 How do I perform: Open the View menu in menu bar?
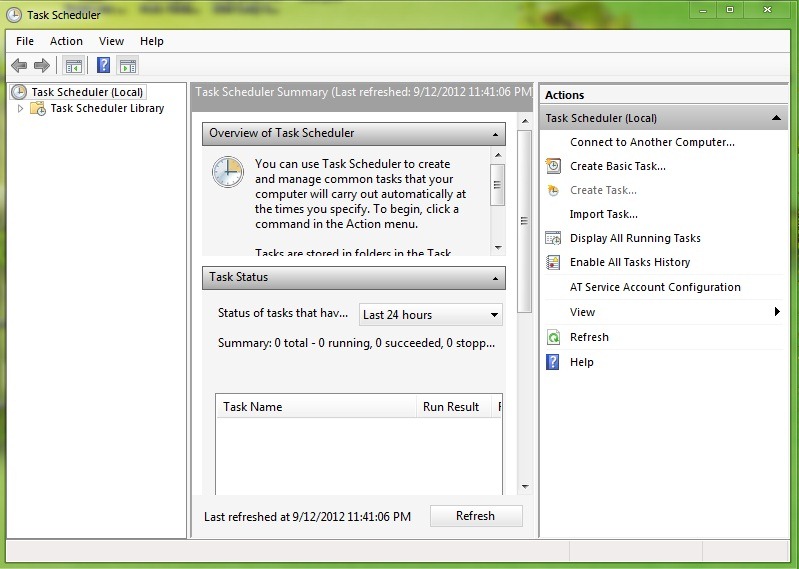(111, 41)
